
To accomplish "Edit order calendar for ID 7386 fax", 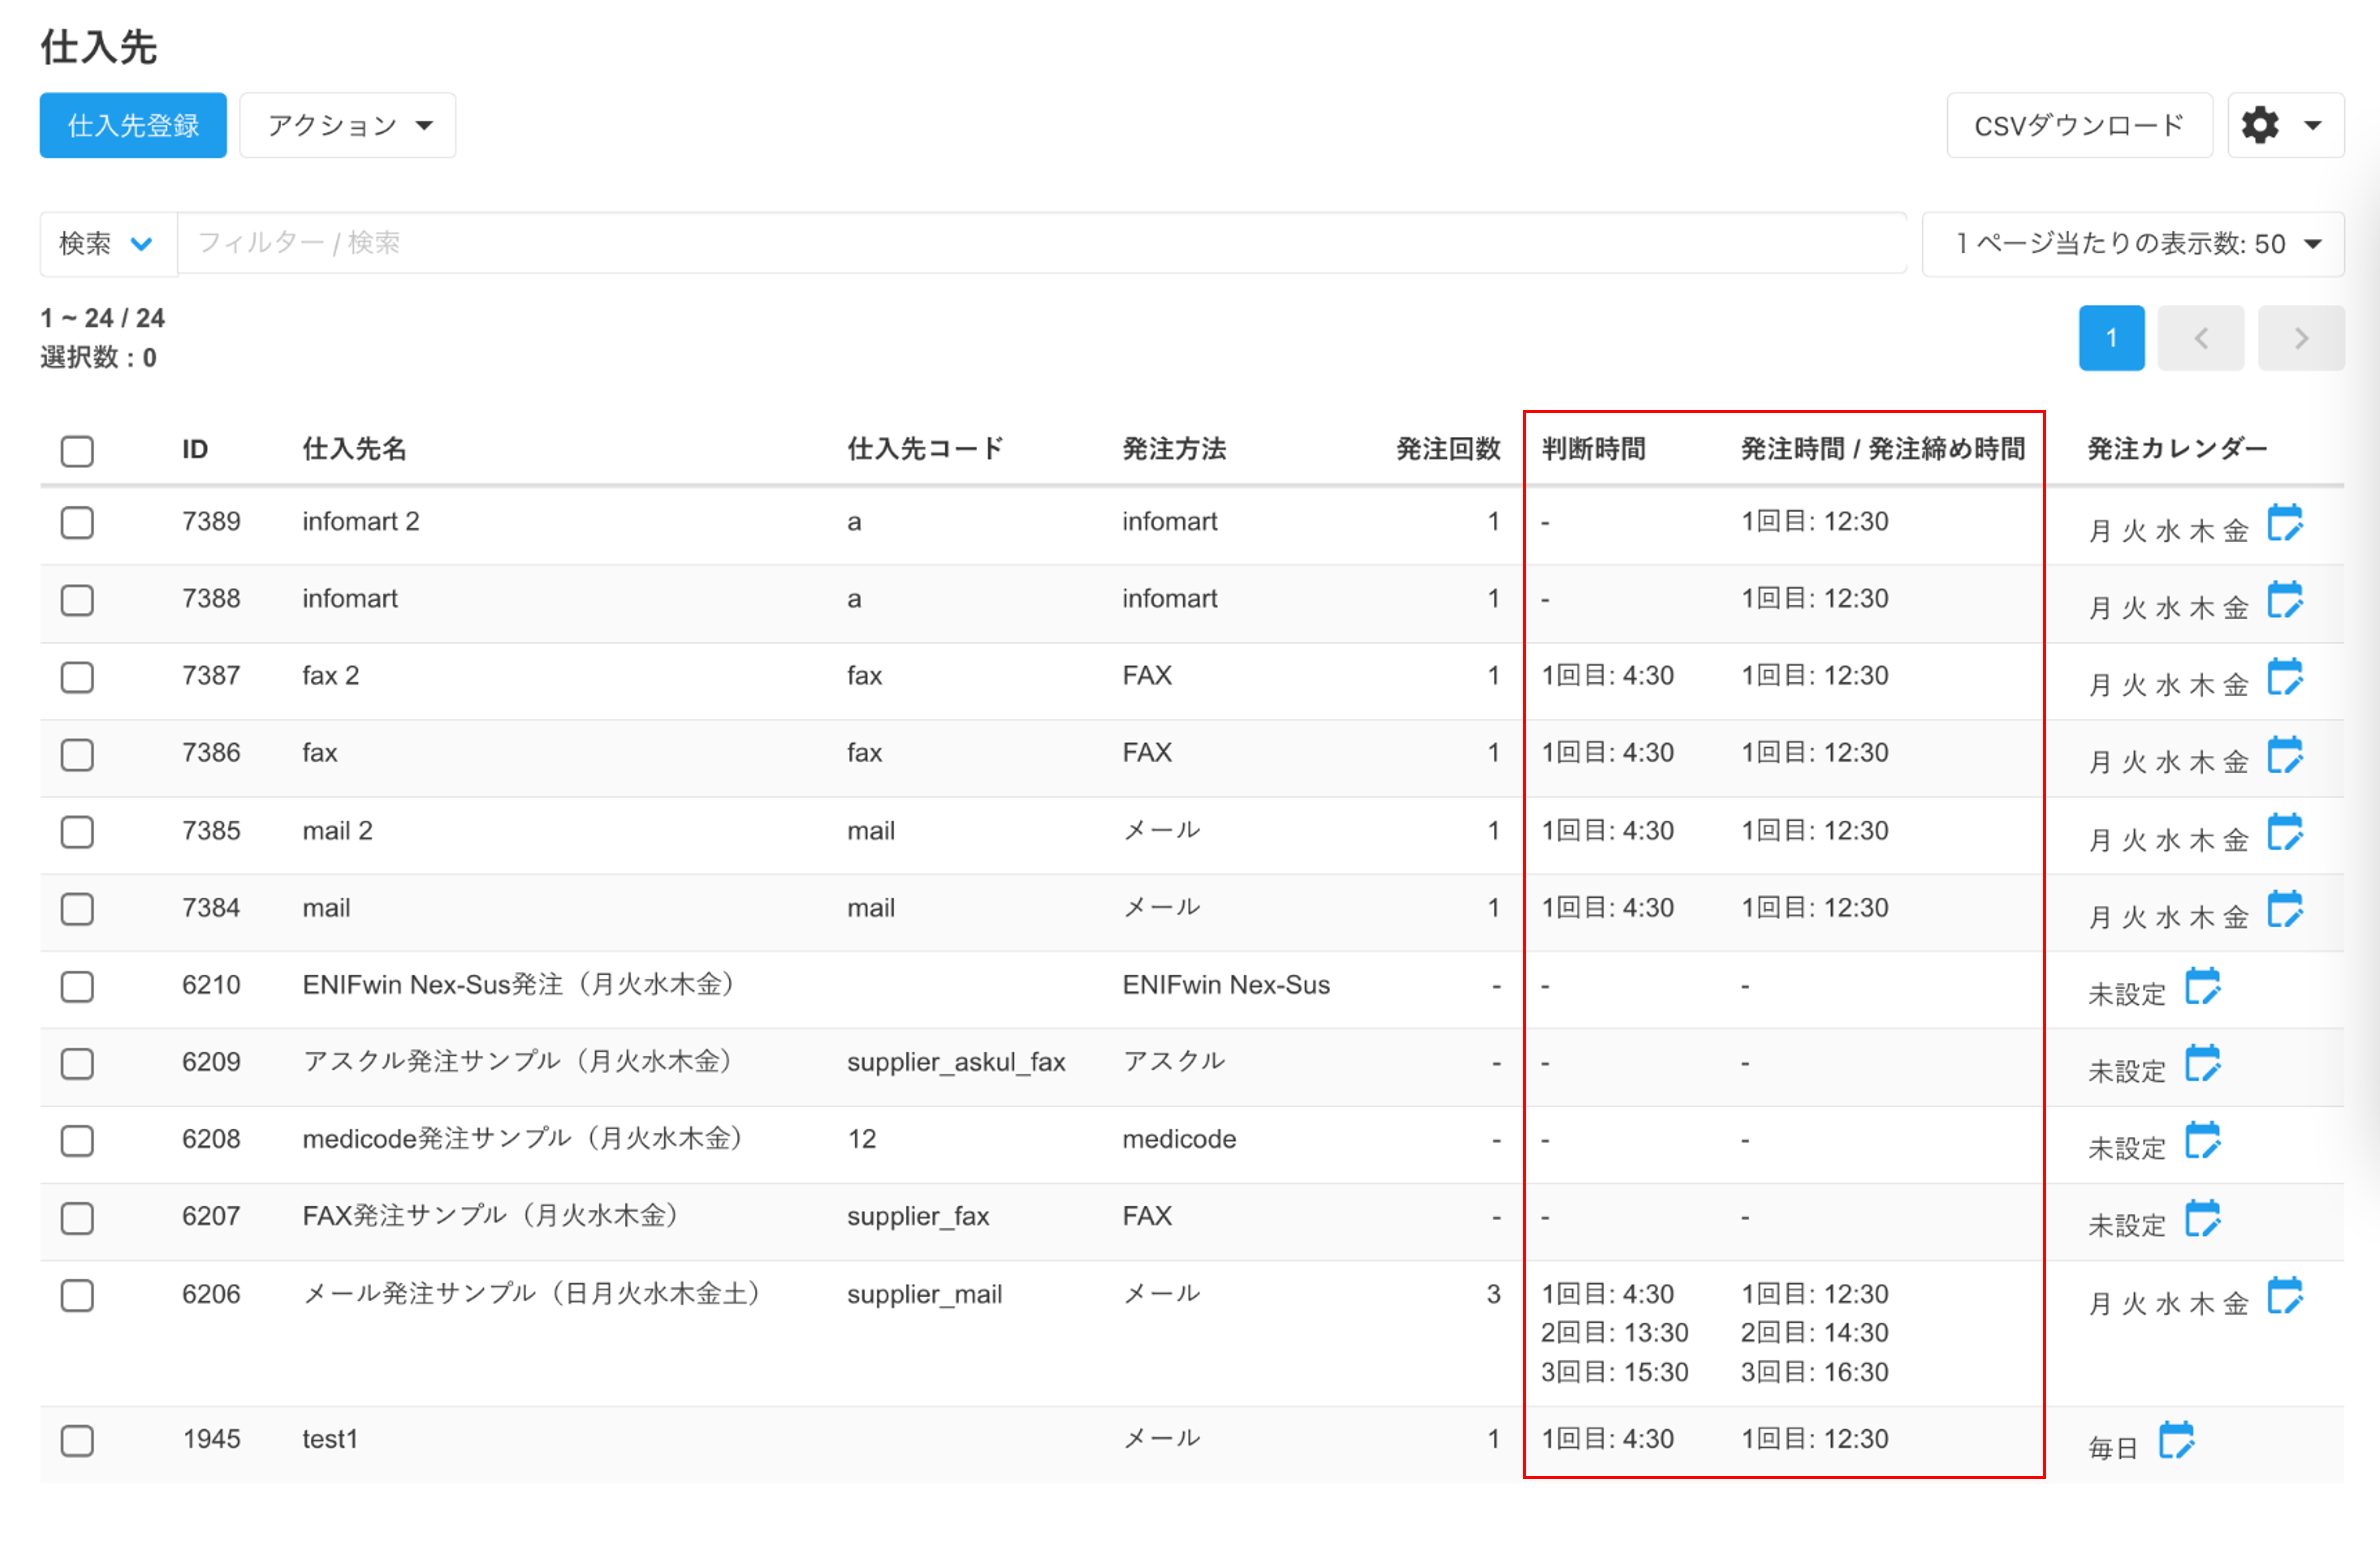I will point(2284,755).
